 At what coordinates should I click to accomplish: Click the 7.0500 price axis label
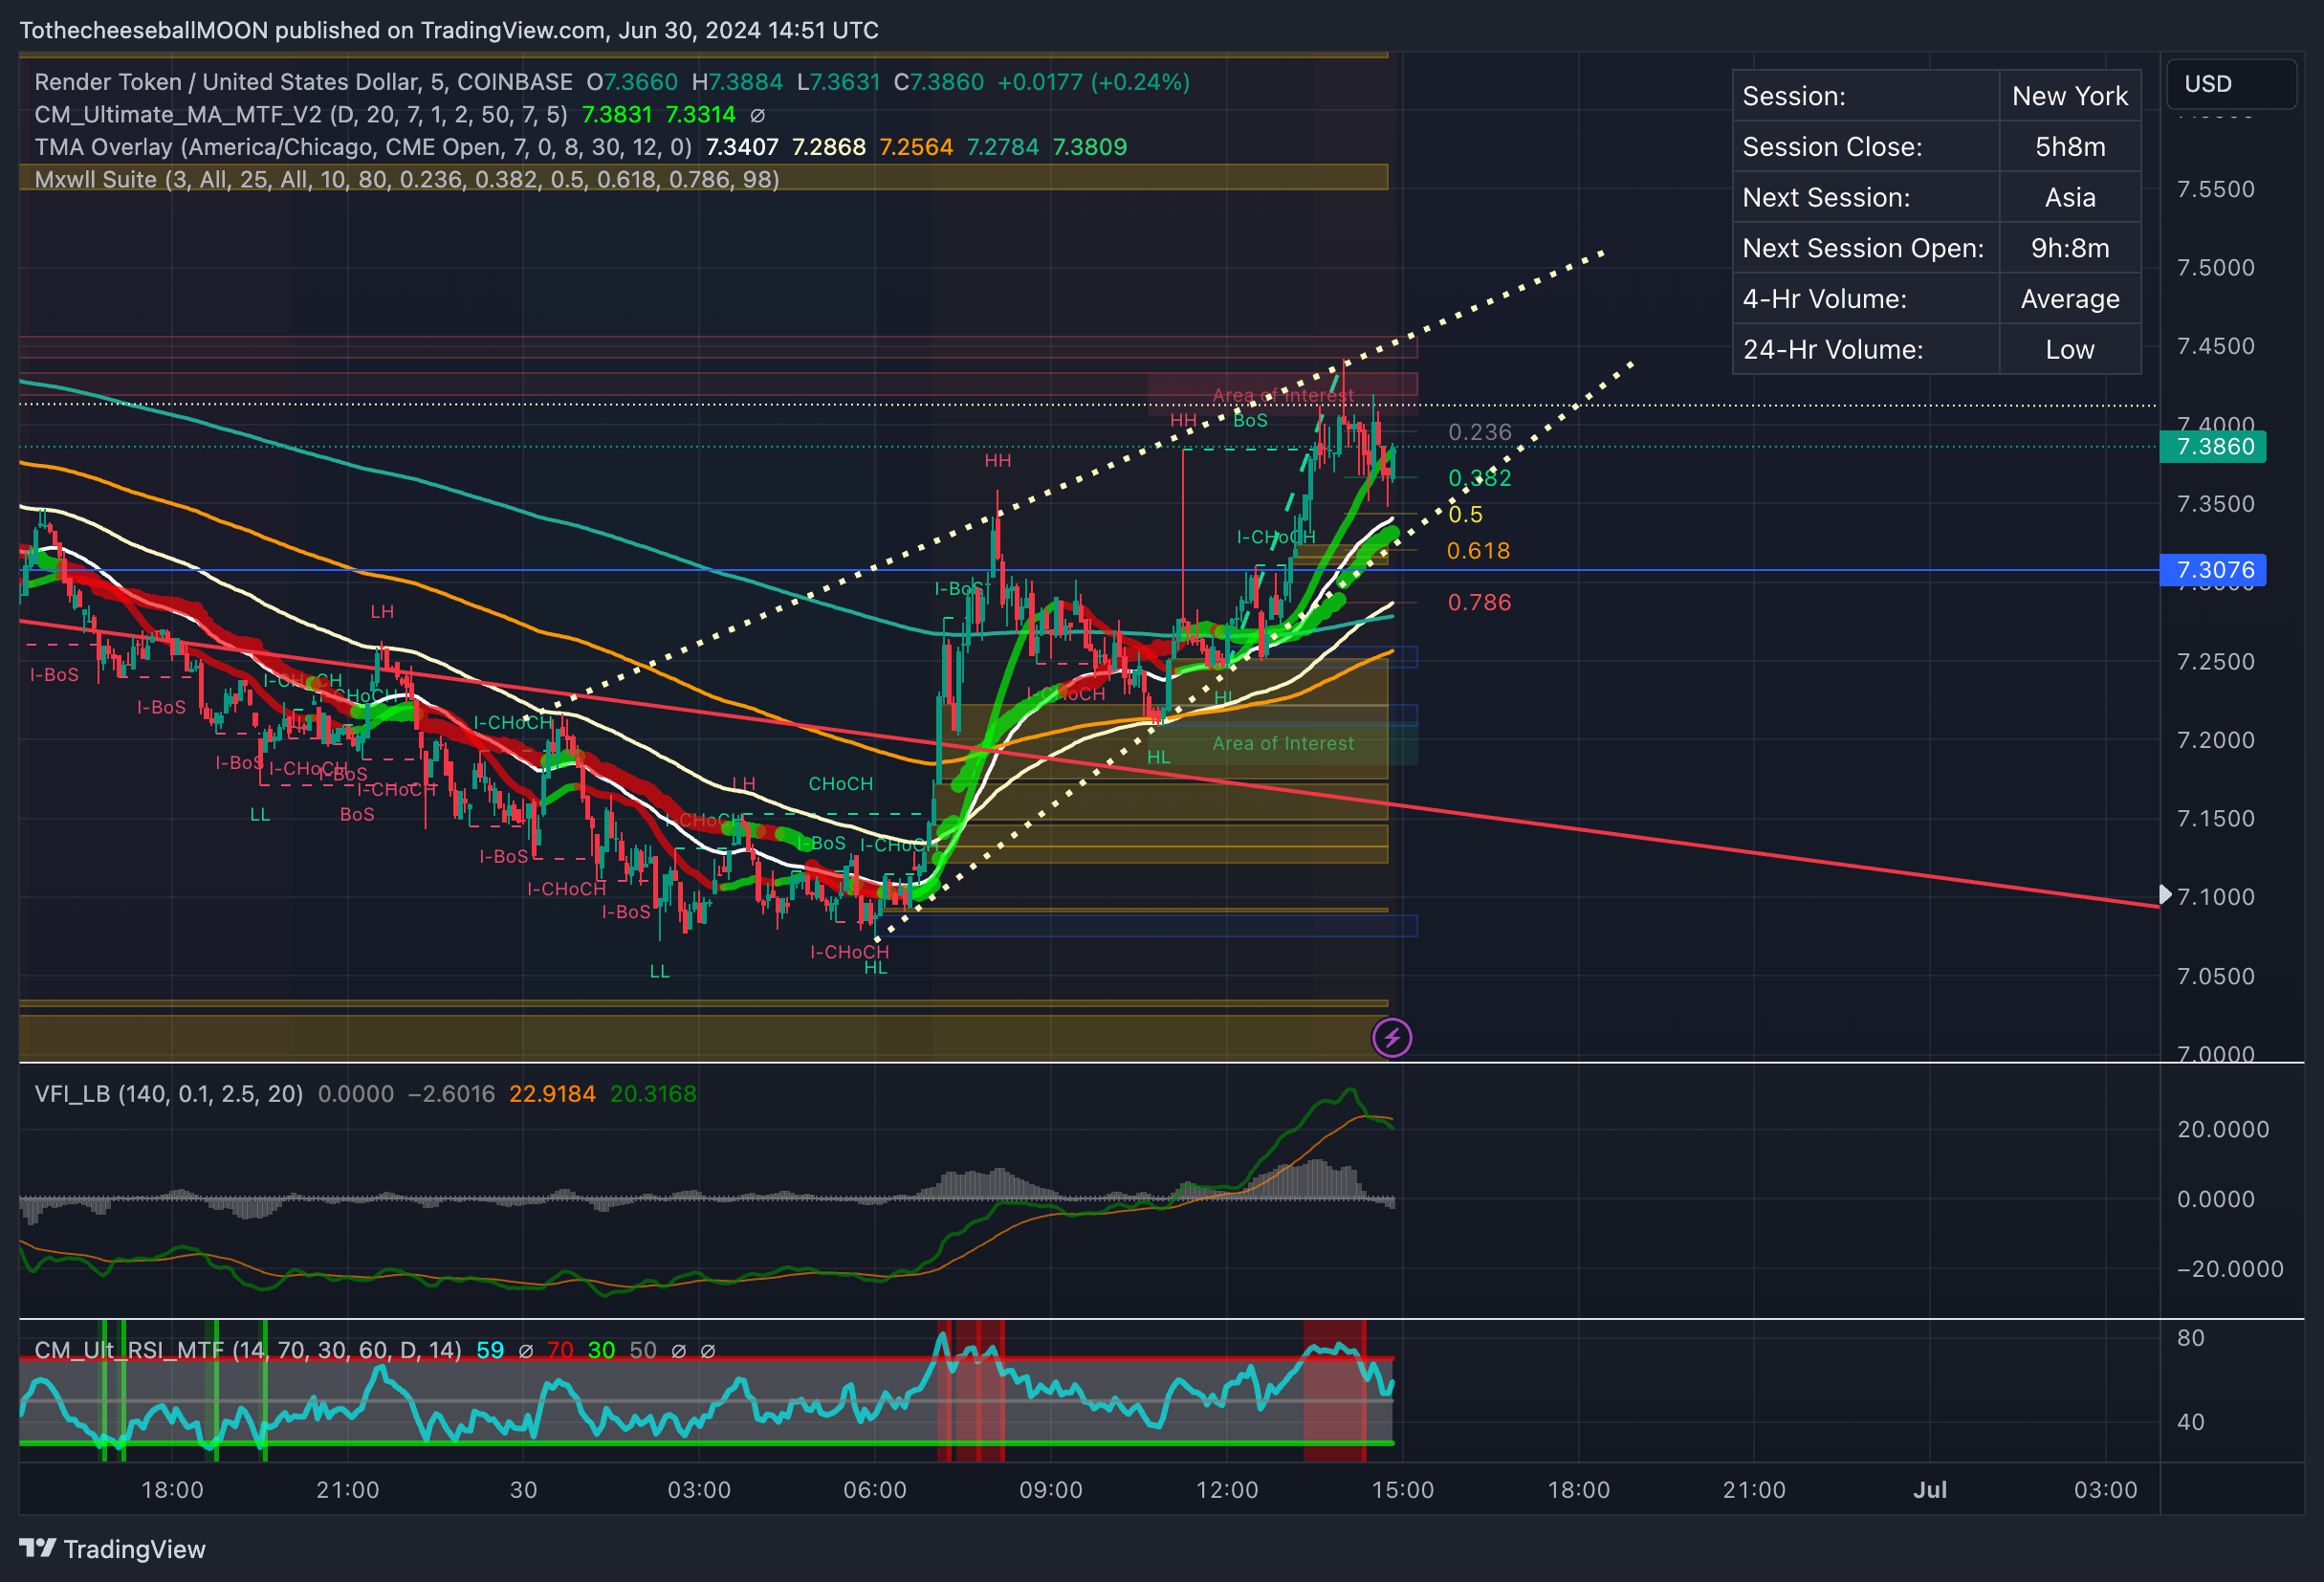click(x=2216, y=976)
